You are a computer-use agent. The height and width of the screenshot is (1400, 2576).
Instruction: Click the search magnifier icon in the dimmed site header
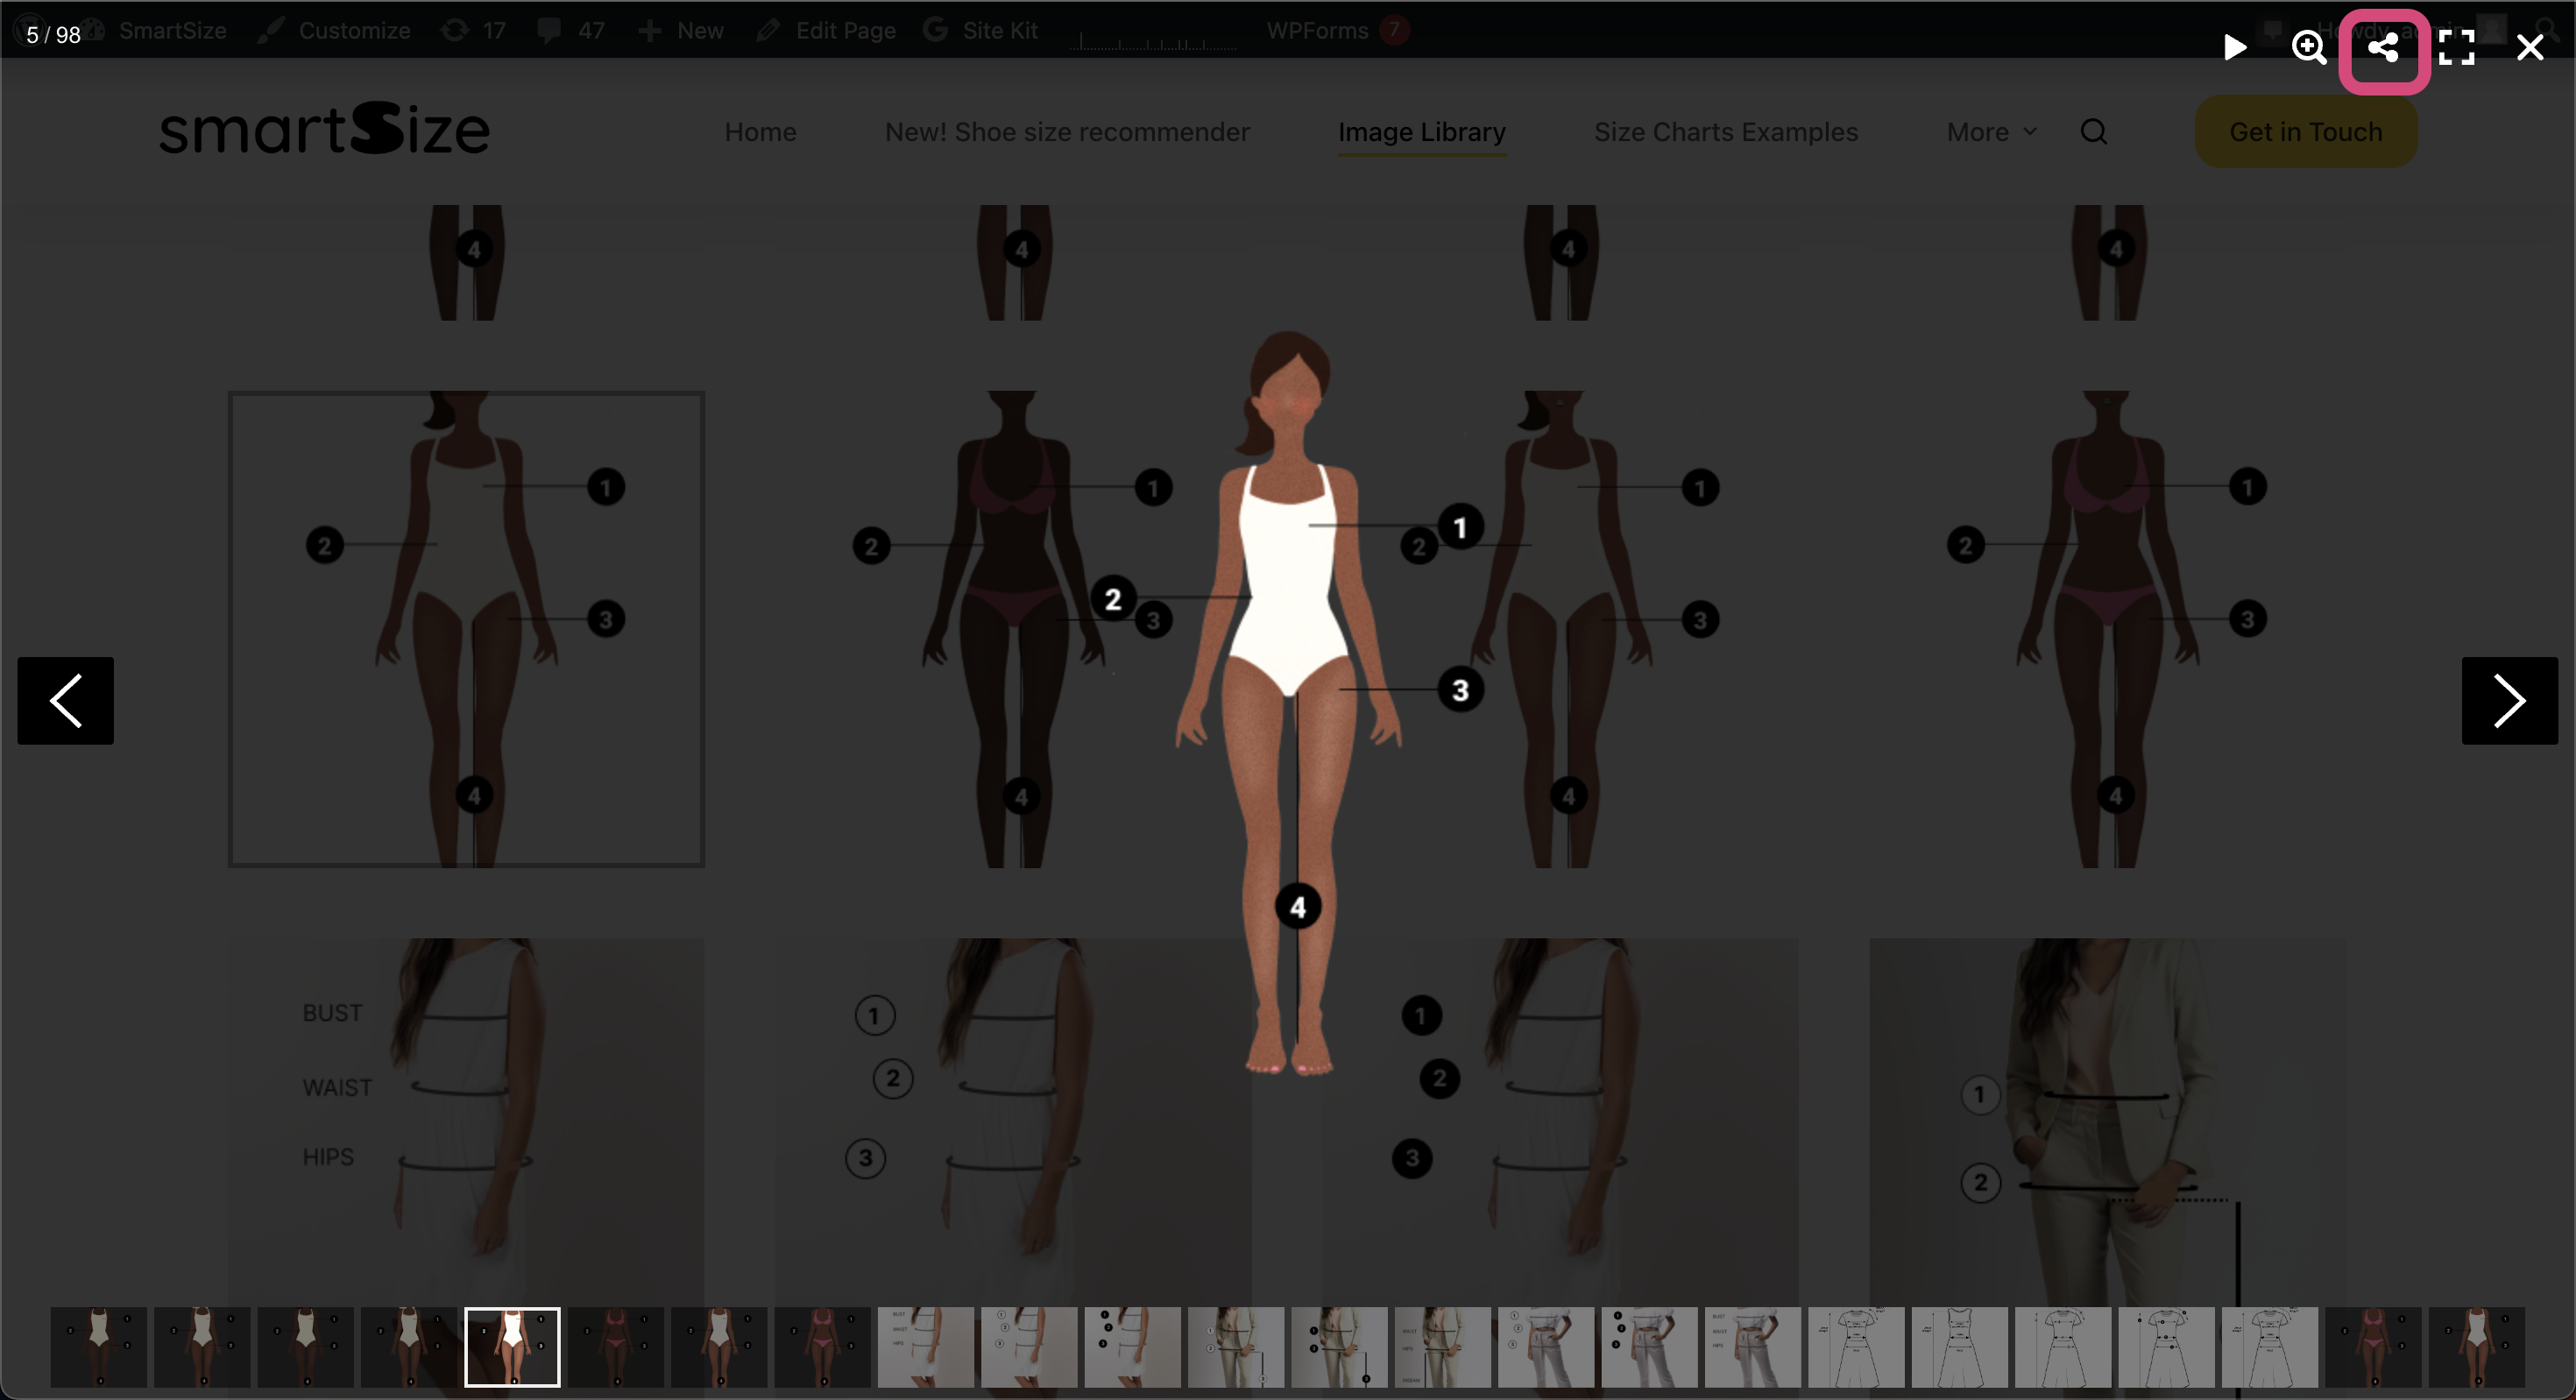click(2093, 132)
